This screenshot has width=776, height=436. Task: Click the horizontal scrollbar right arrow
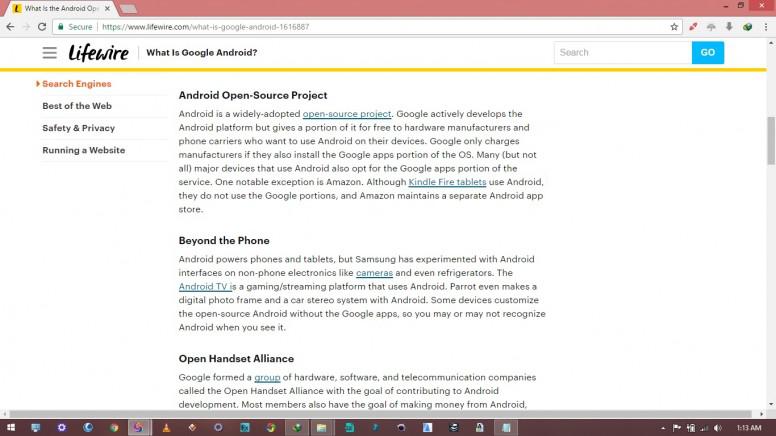point(762,414)
